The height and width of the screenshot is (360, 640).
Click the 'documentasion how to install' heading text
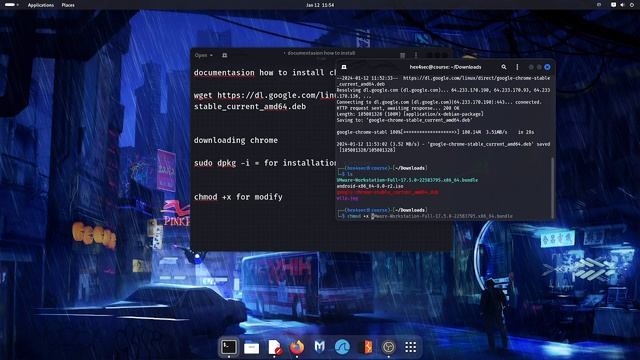tap(265, 73)
